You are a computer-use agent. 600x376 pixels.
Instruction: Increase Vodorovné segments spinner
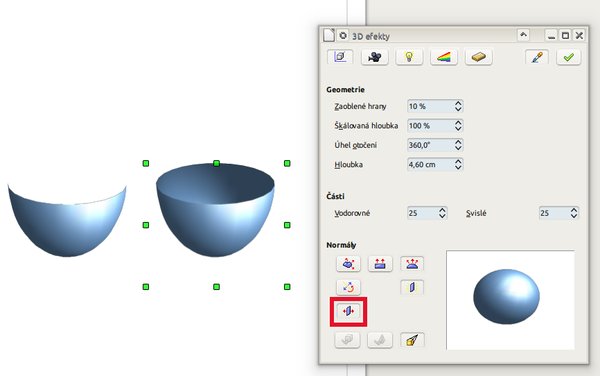click(x=442, y=210)
